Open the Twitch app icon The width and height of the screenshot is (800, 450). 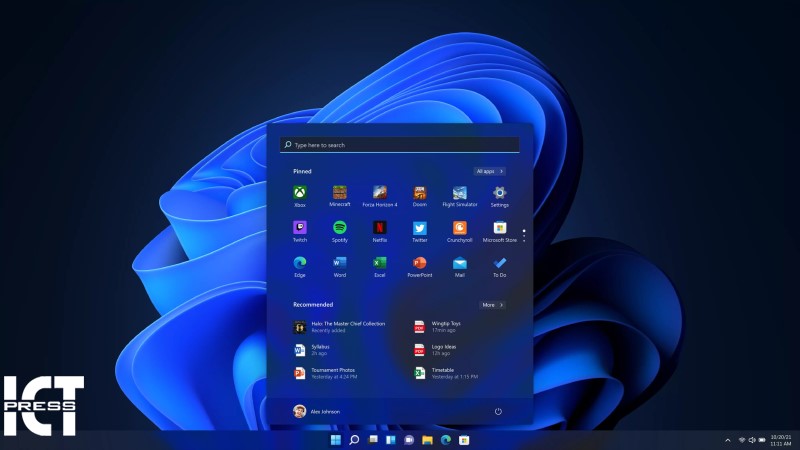point(299,228)
